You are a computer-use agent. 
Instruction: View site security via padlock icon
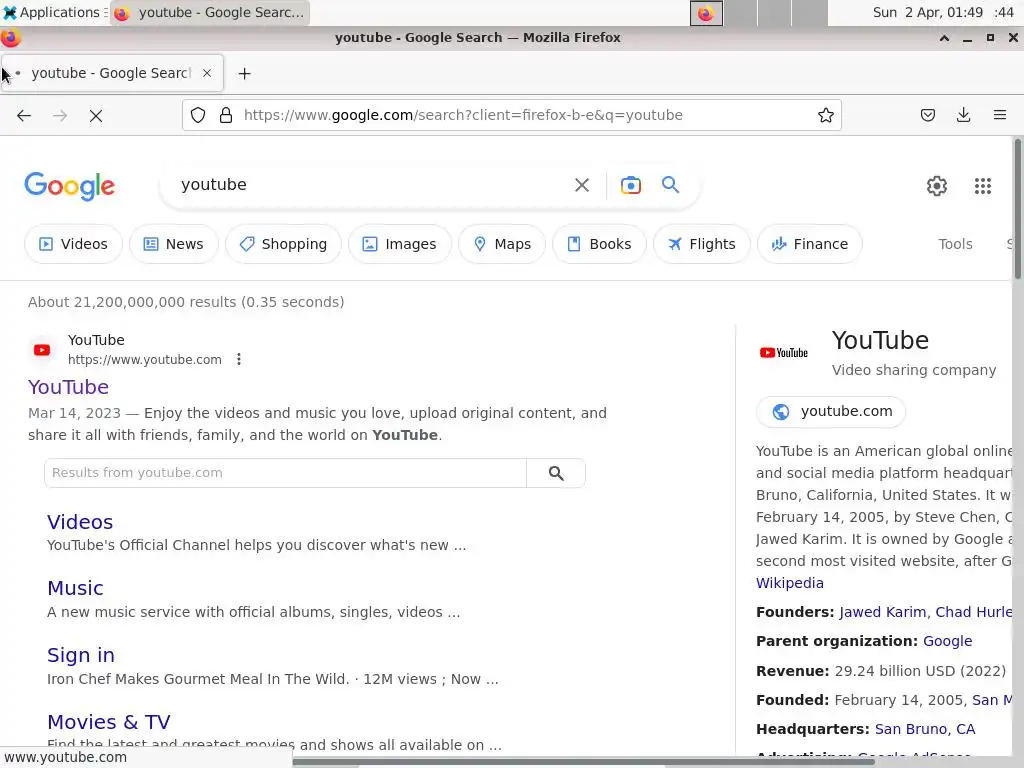(226, 116)
